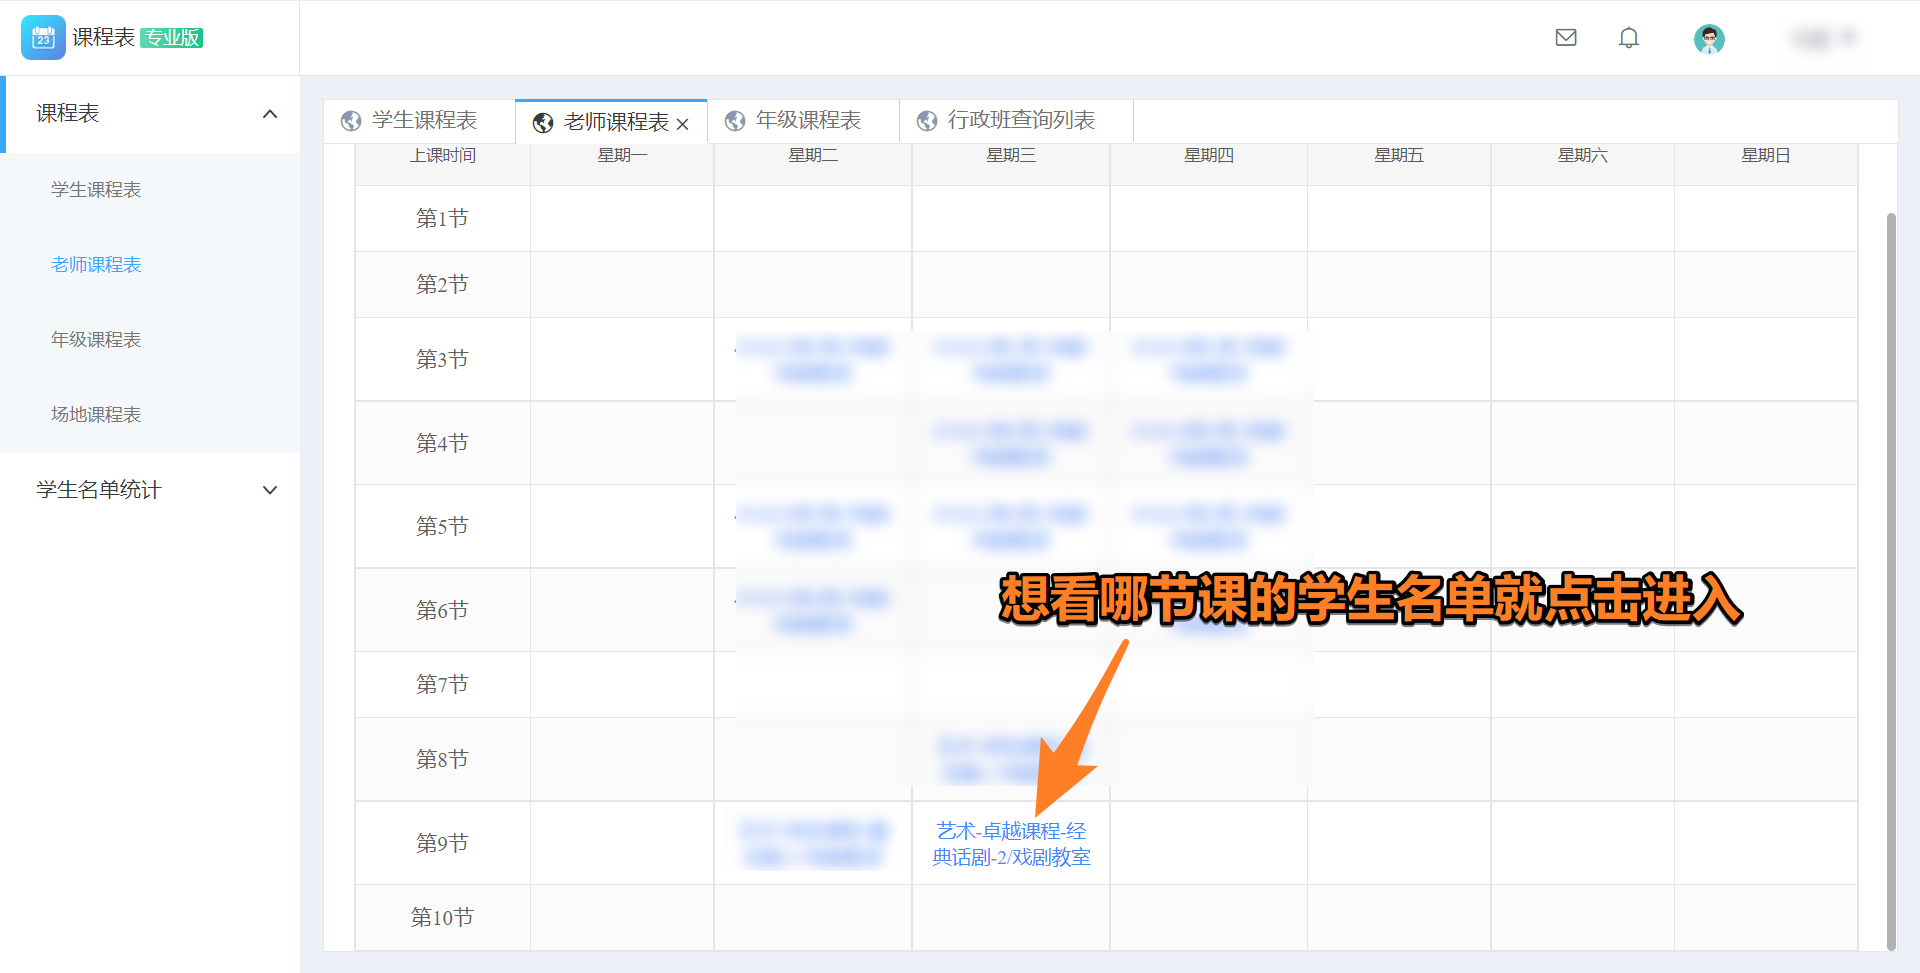Click the 星期一 column header
The width and height of the screenshot is (1920, 973).
point(622,156)
